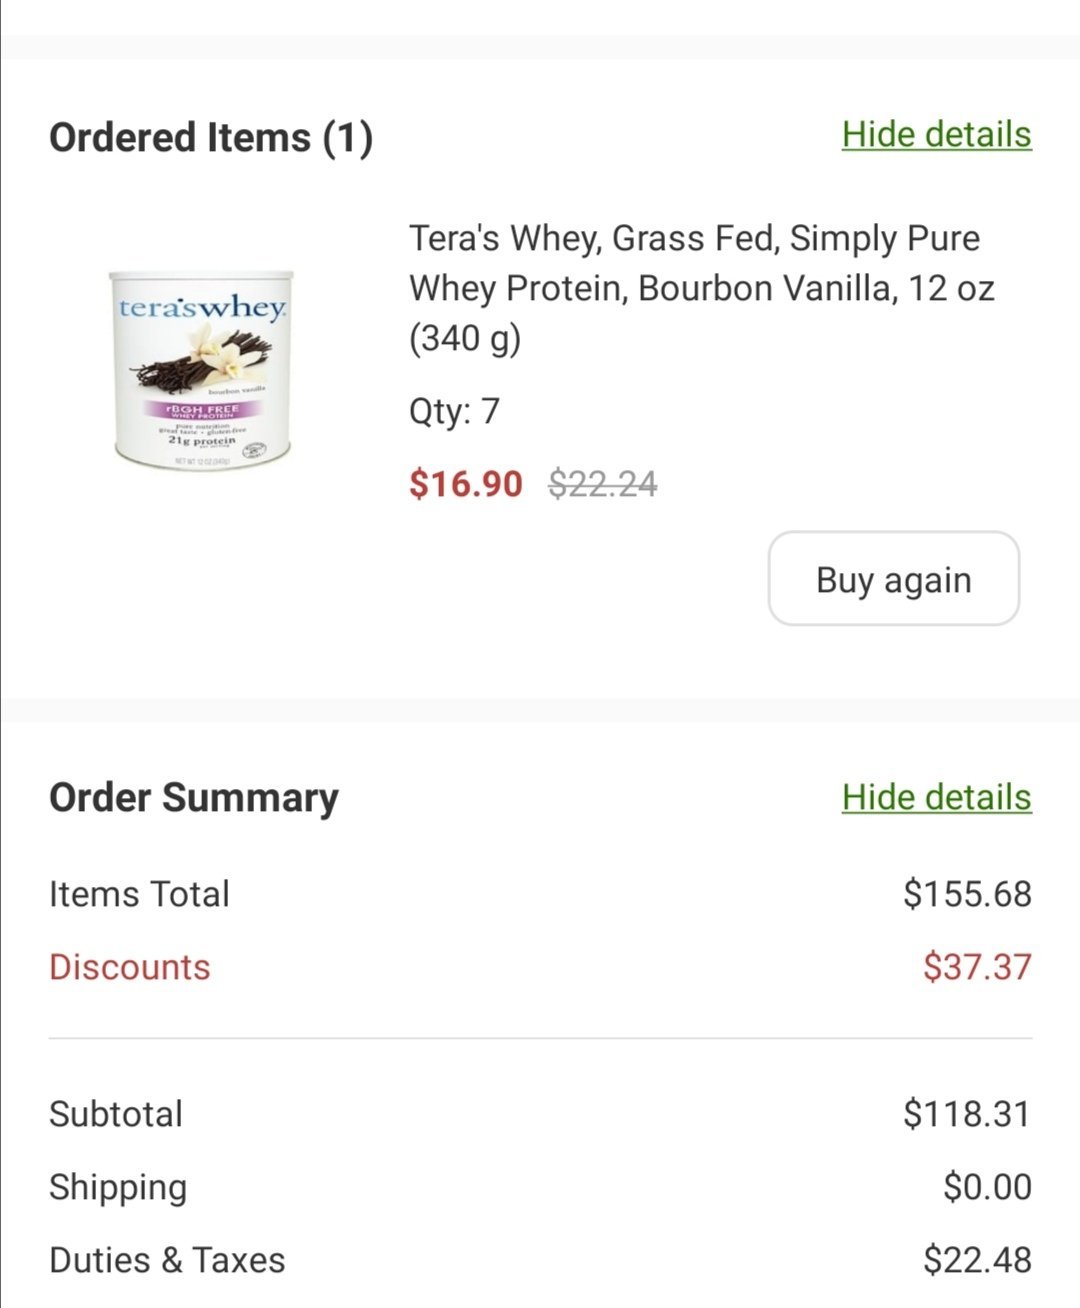This screenshot has height=1308, width=1080.
Task: Open Tera's Whey Bourbon Vanilla product title
Action: pyautogui.click(x=701, y=288)
